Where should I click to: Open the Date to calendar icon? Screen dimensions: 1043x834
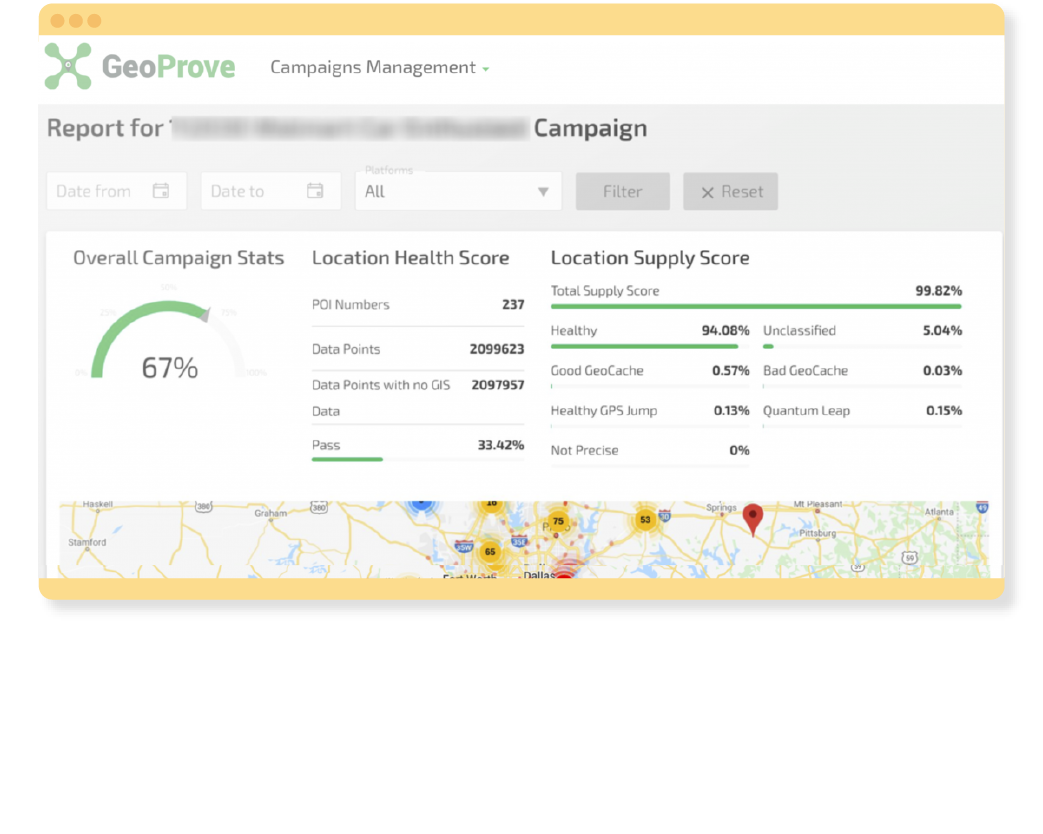tap(315, 191)
